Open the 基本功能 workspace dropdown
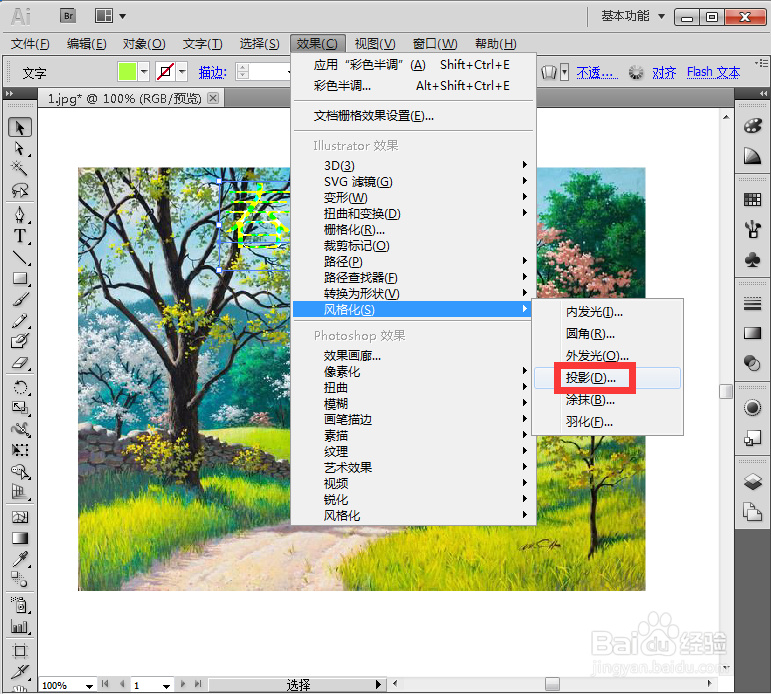 (x=633, y=16)
